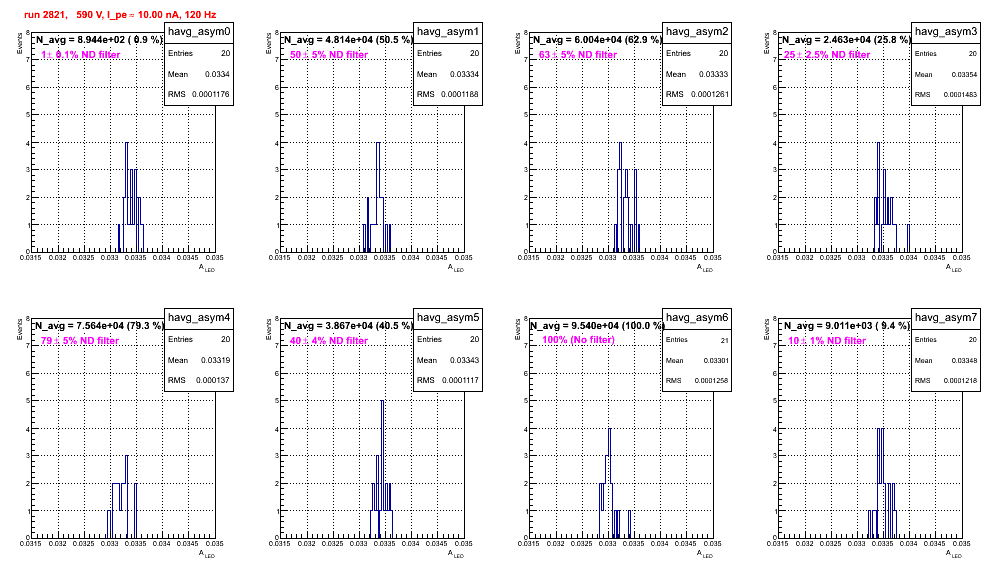Click the N_avg = 4.814e+04 label

pyautogui.click(x=347, y=40)
